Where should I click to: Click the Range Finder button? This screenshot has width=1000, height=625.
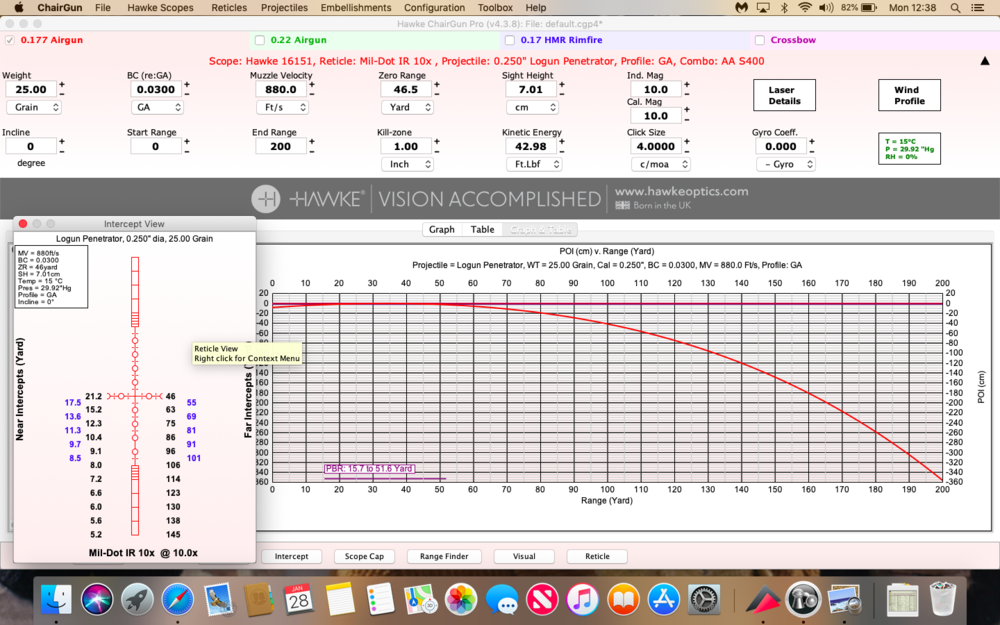pos(444,556)
